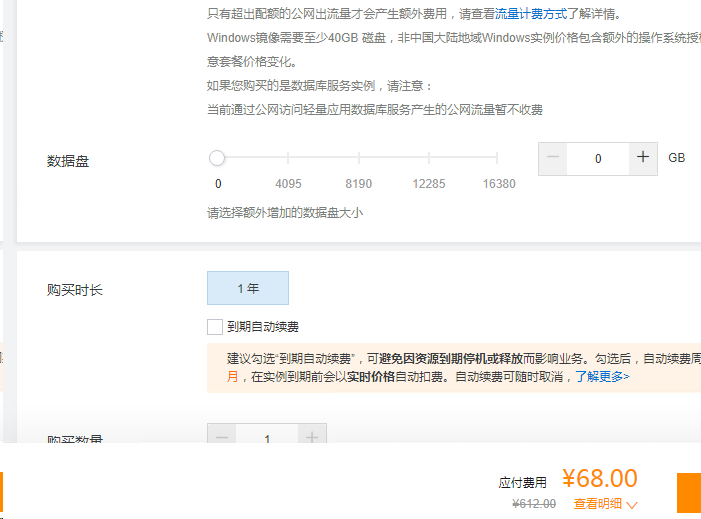
Task: Set data disk slider to 4095 mark
Action: (288, 158)
